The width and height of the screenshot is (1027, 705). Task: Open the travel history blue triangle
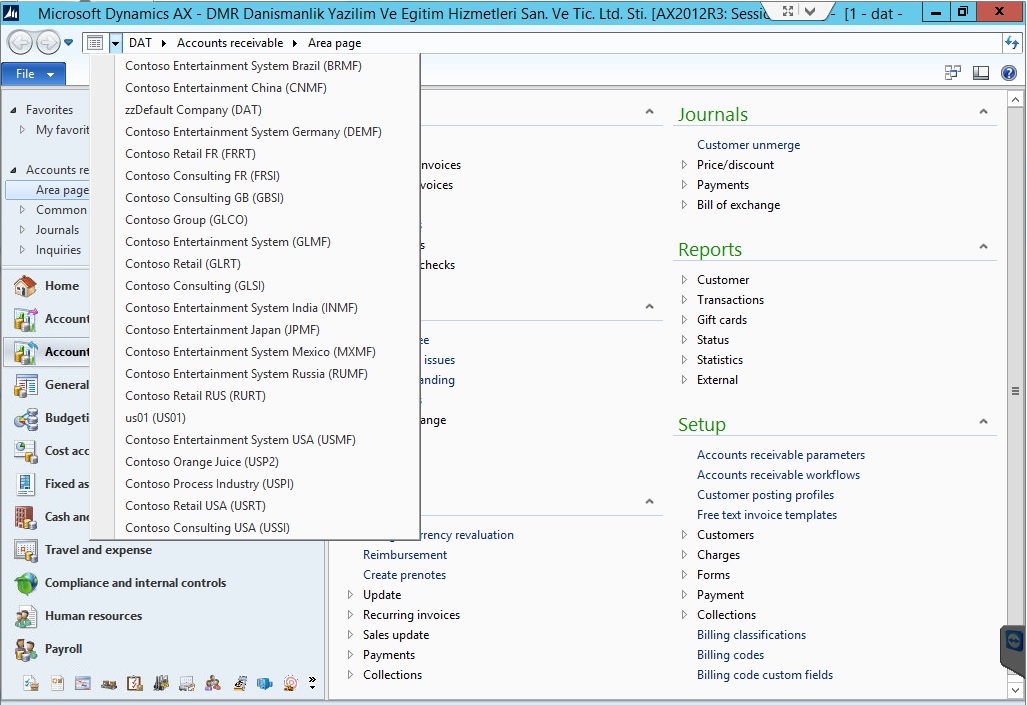pos(68,43)
